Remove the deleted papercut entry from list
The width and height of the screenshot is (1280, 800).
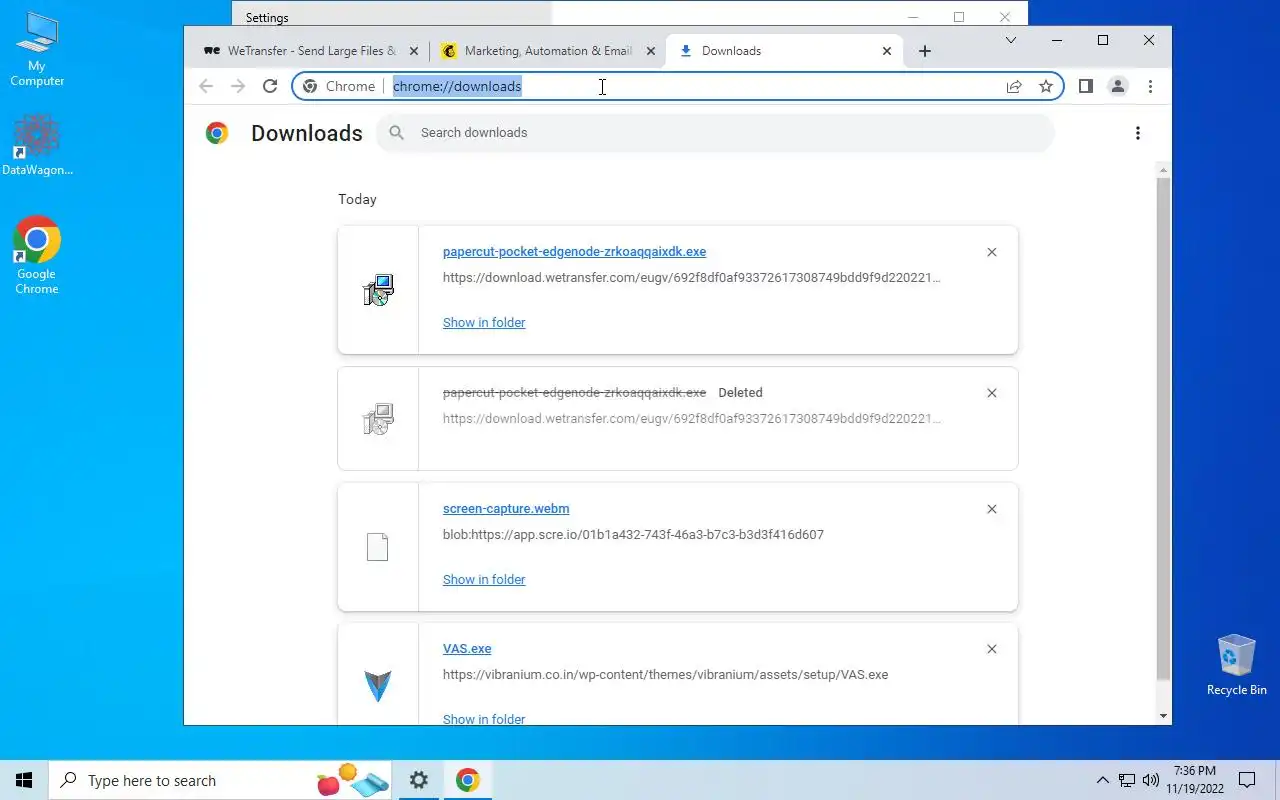[992, 393]
